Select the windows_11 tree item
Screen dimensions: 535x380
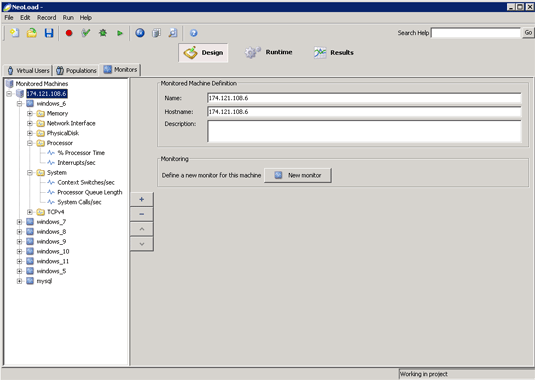[x=53, y=261]
